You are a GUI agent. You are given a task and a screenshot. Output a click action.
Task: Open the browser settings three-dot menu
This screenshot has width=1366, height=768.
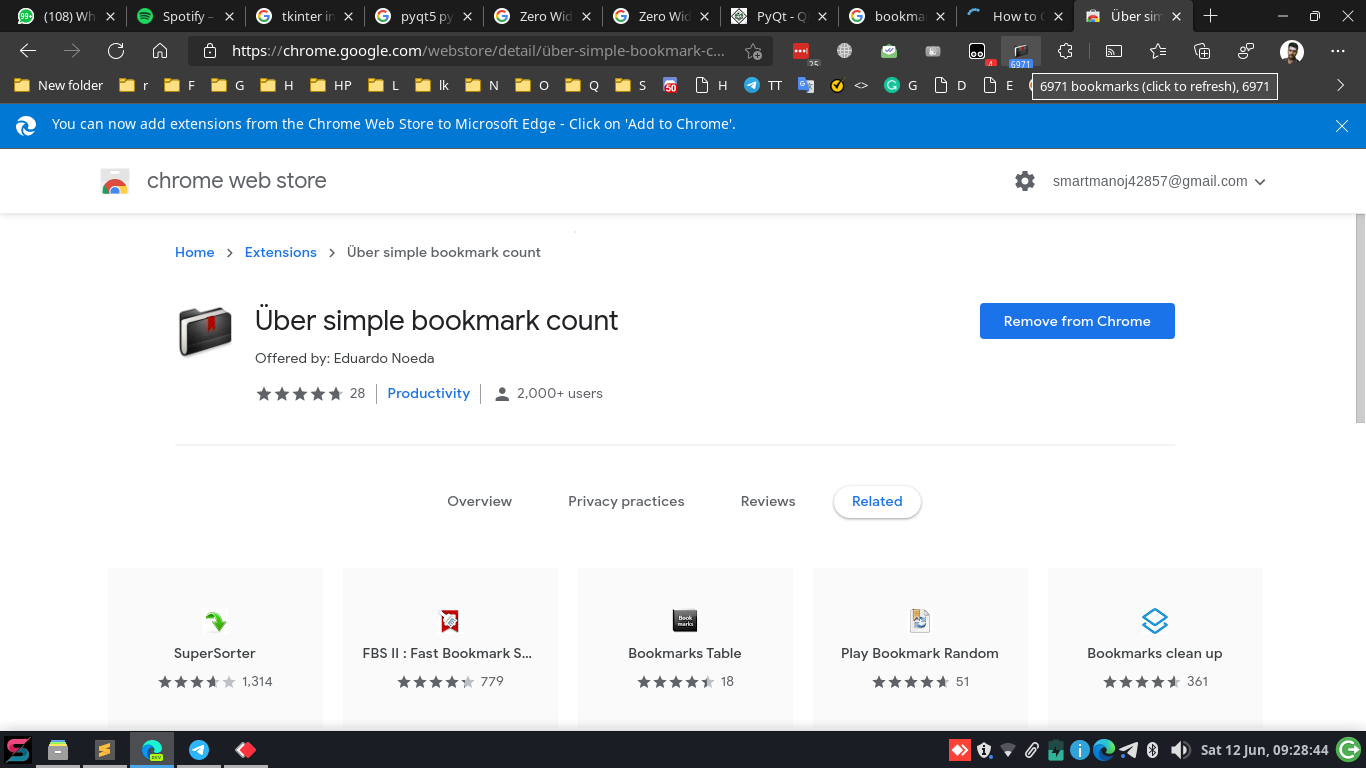1337,51
